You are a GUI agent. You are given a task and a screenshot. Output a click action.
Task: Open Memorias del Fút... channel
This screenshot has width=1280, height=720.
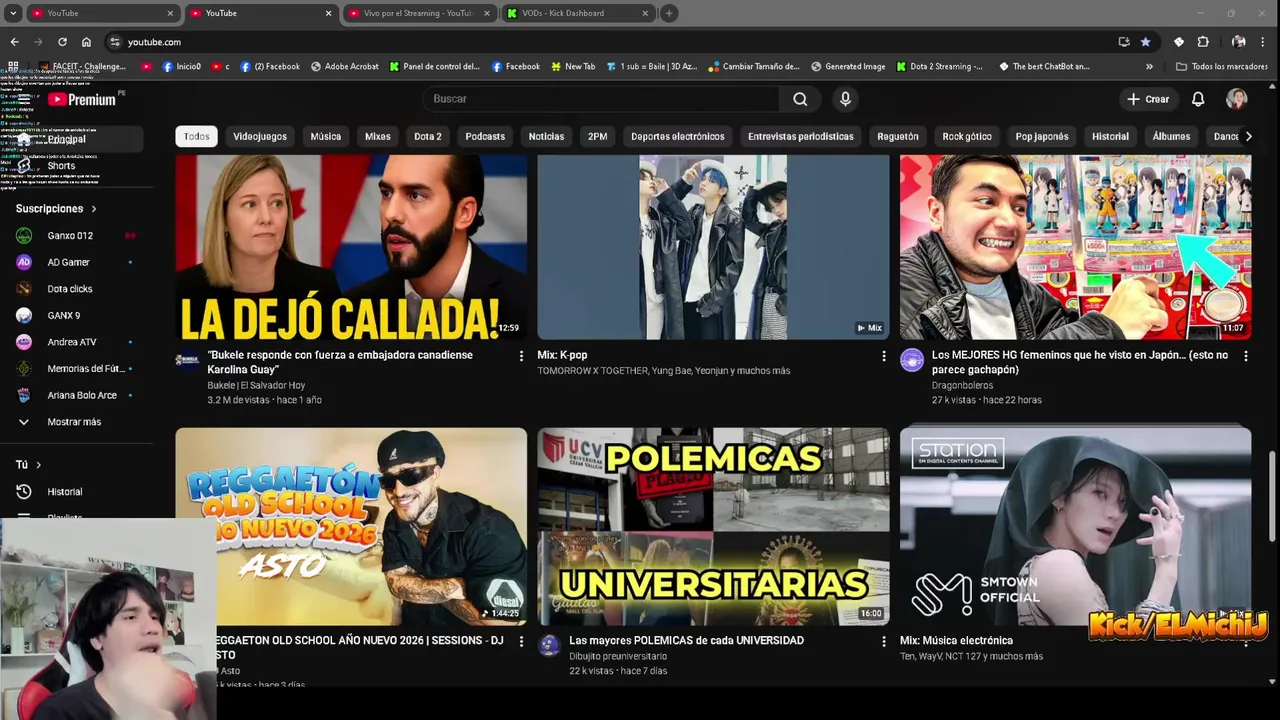pyautogui.click(x=75, y=369)
